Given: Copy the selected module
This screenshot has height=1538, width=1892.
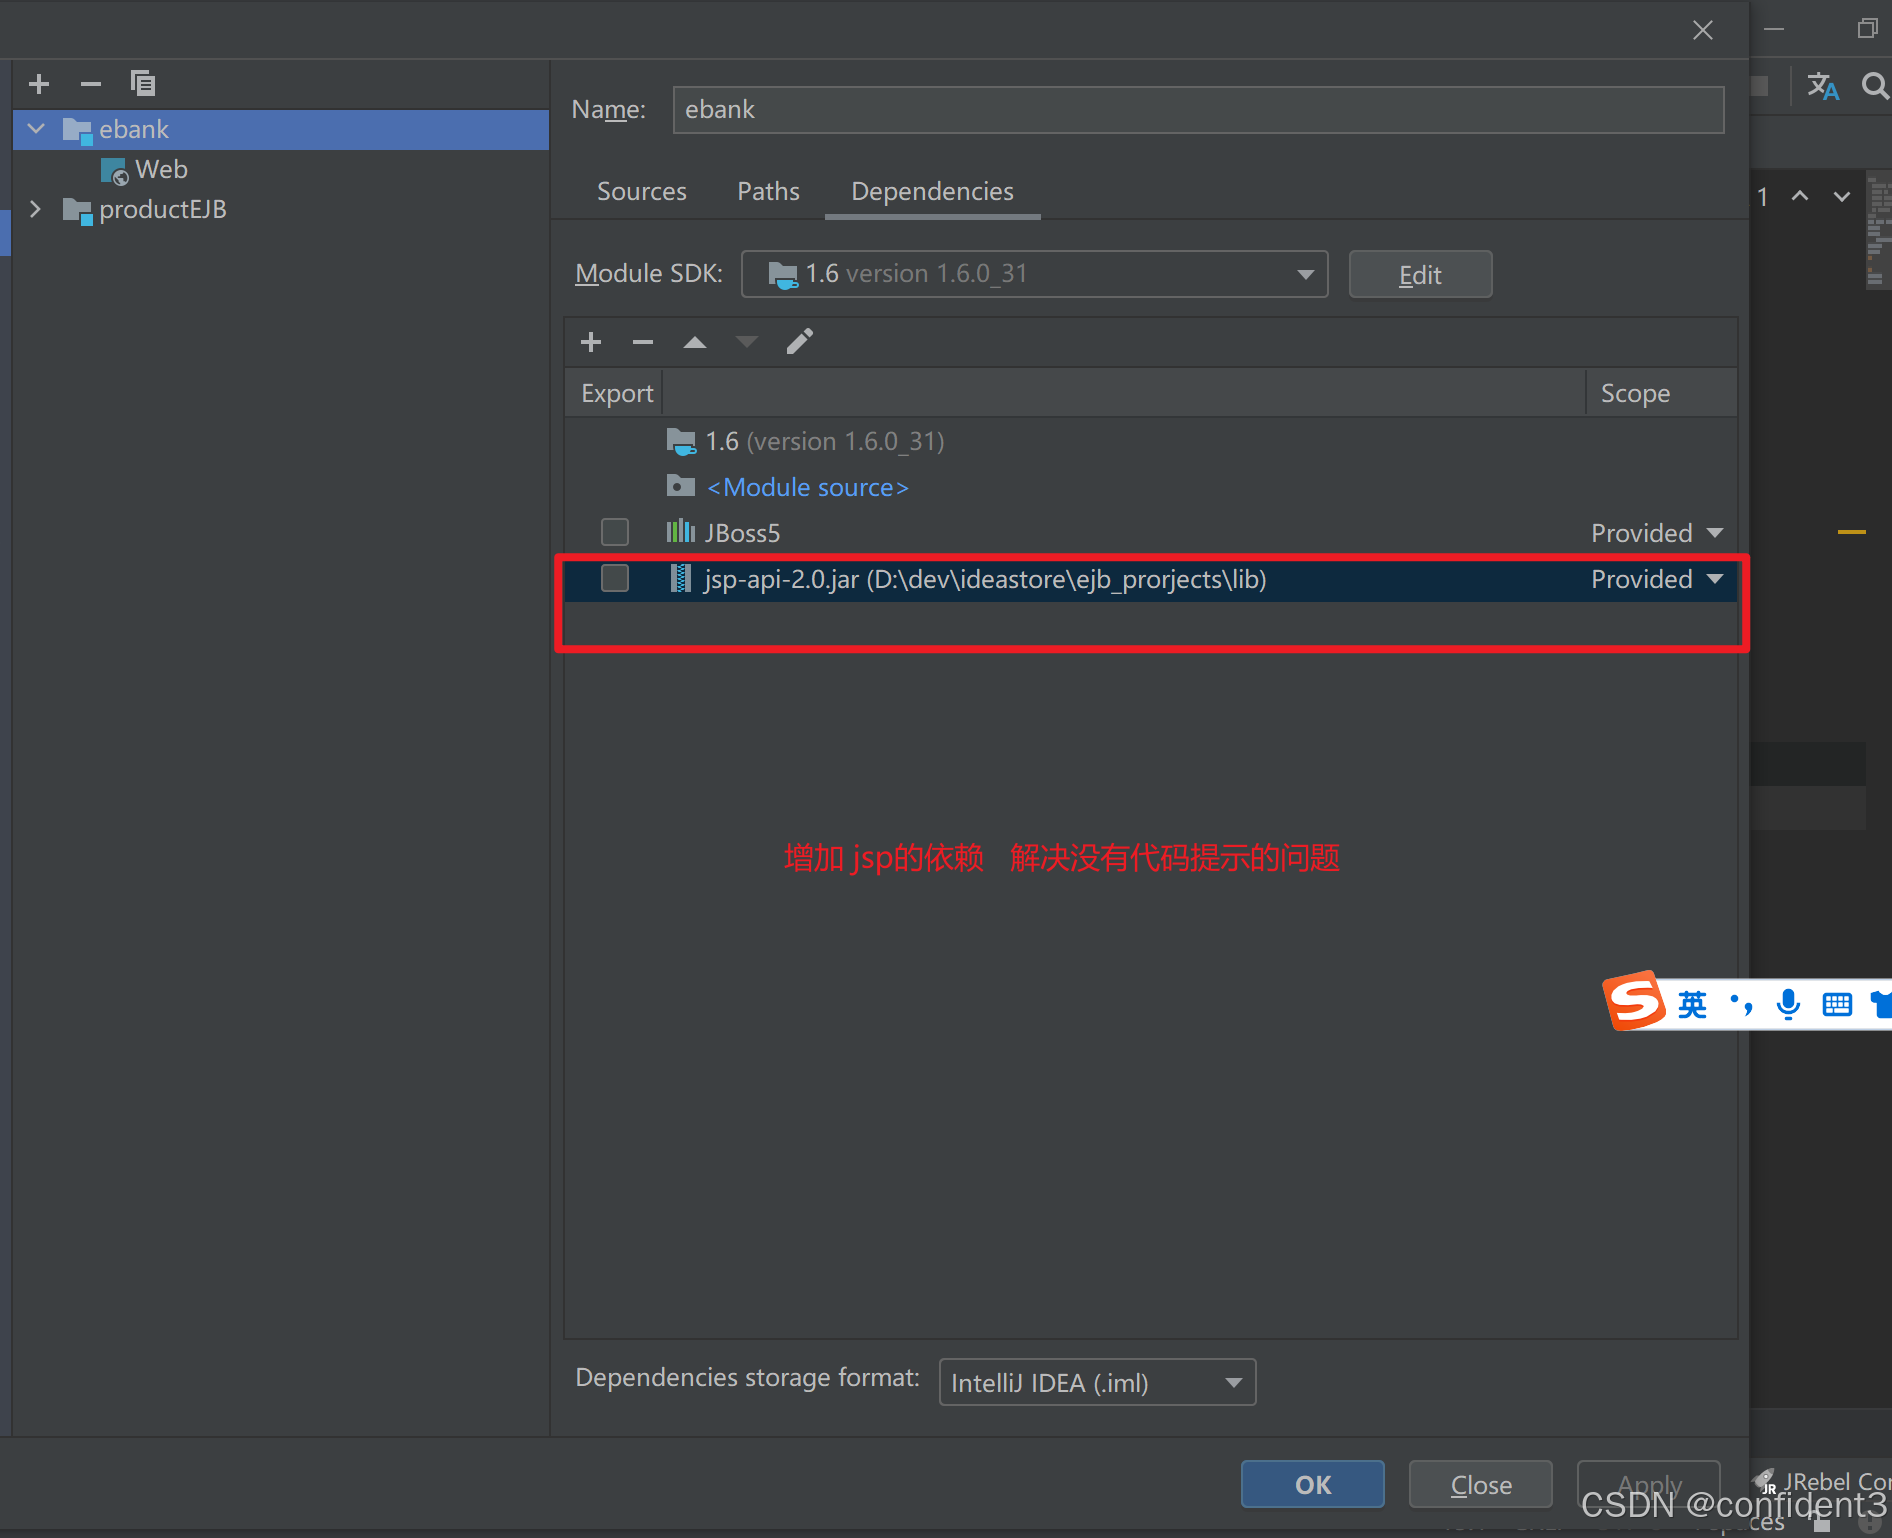Looking at the screenshot, I should (x=143, y=83).
